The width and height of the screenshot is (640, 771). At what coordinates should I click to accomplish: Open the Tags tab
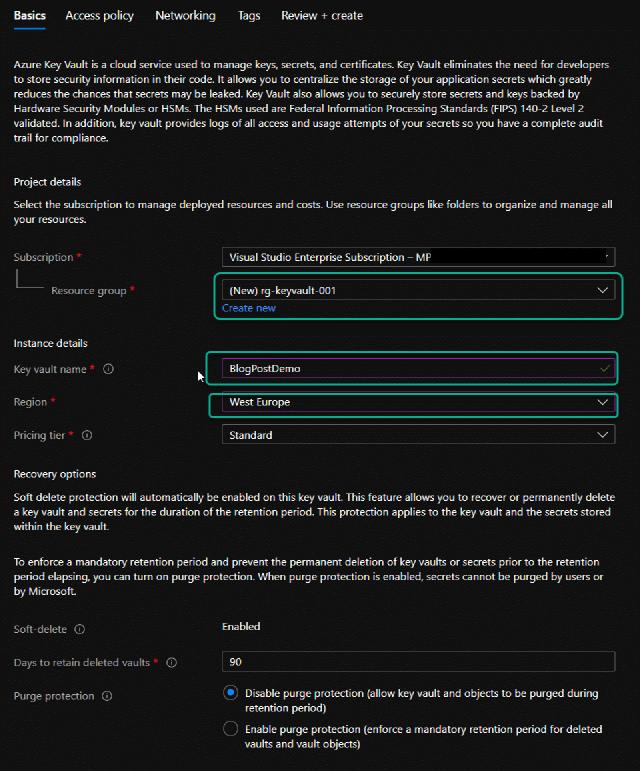249,16
